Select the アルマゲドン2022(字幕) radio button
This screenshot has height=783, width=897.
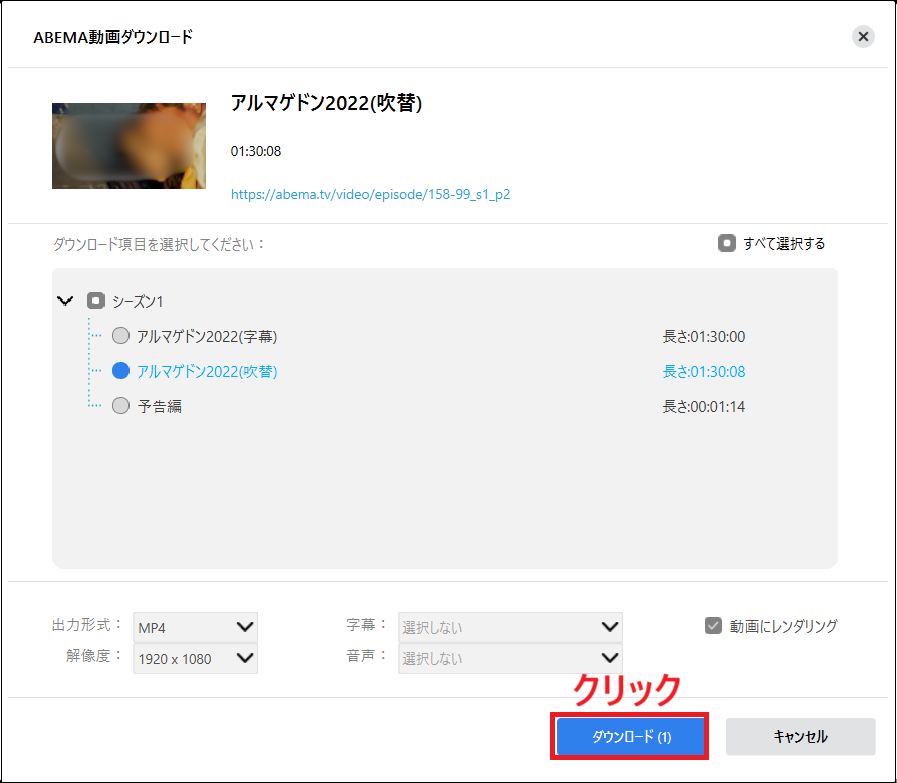(x=120, y=335)
